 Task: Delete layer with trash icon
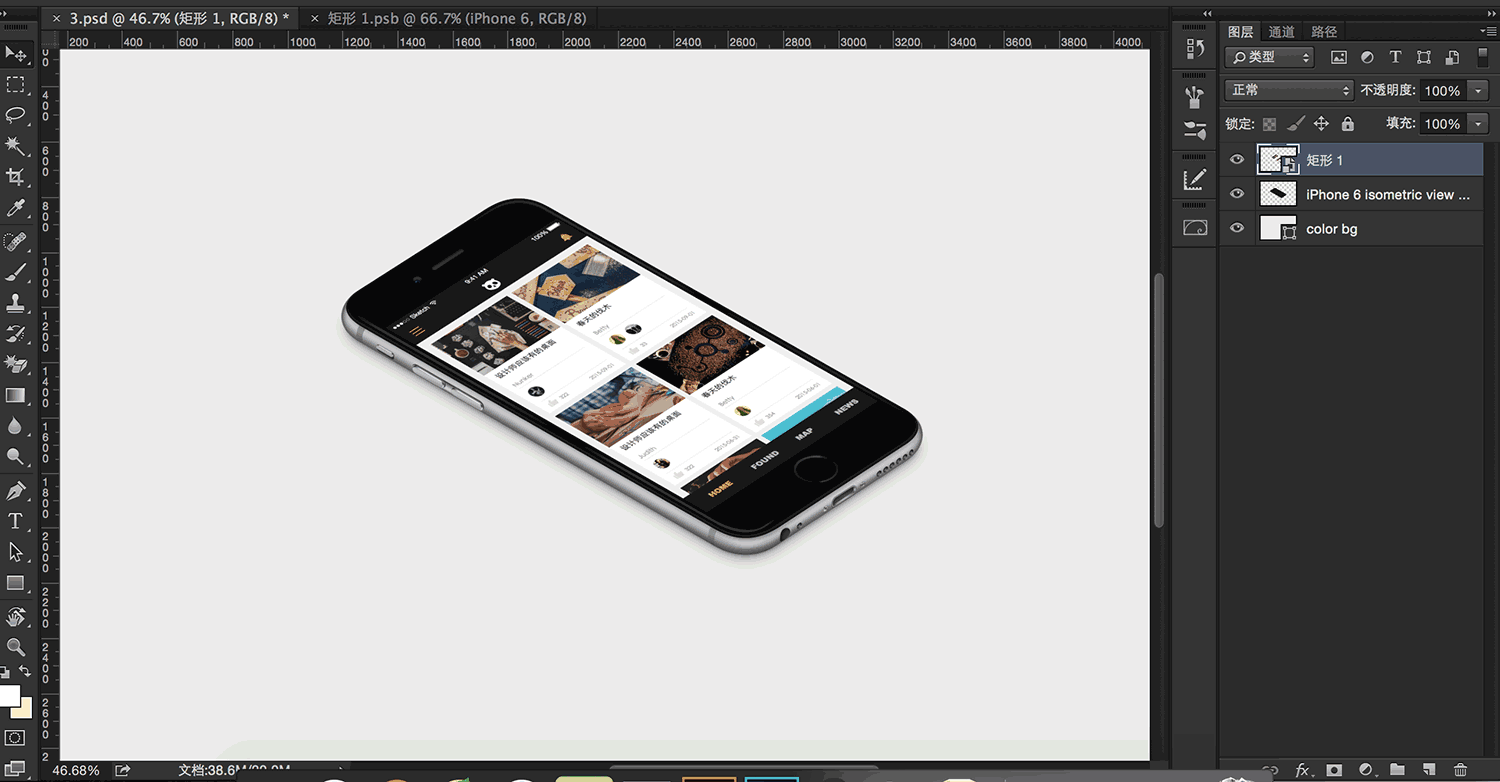coord(1461,770)
